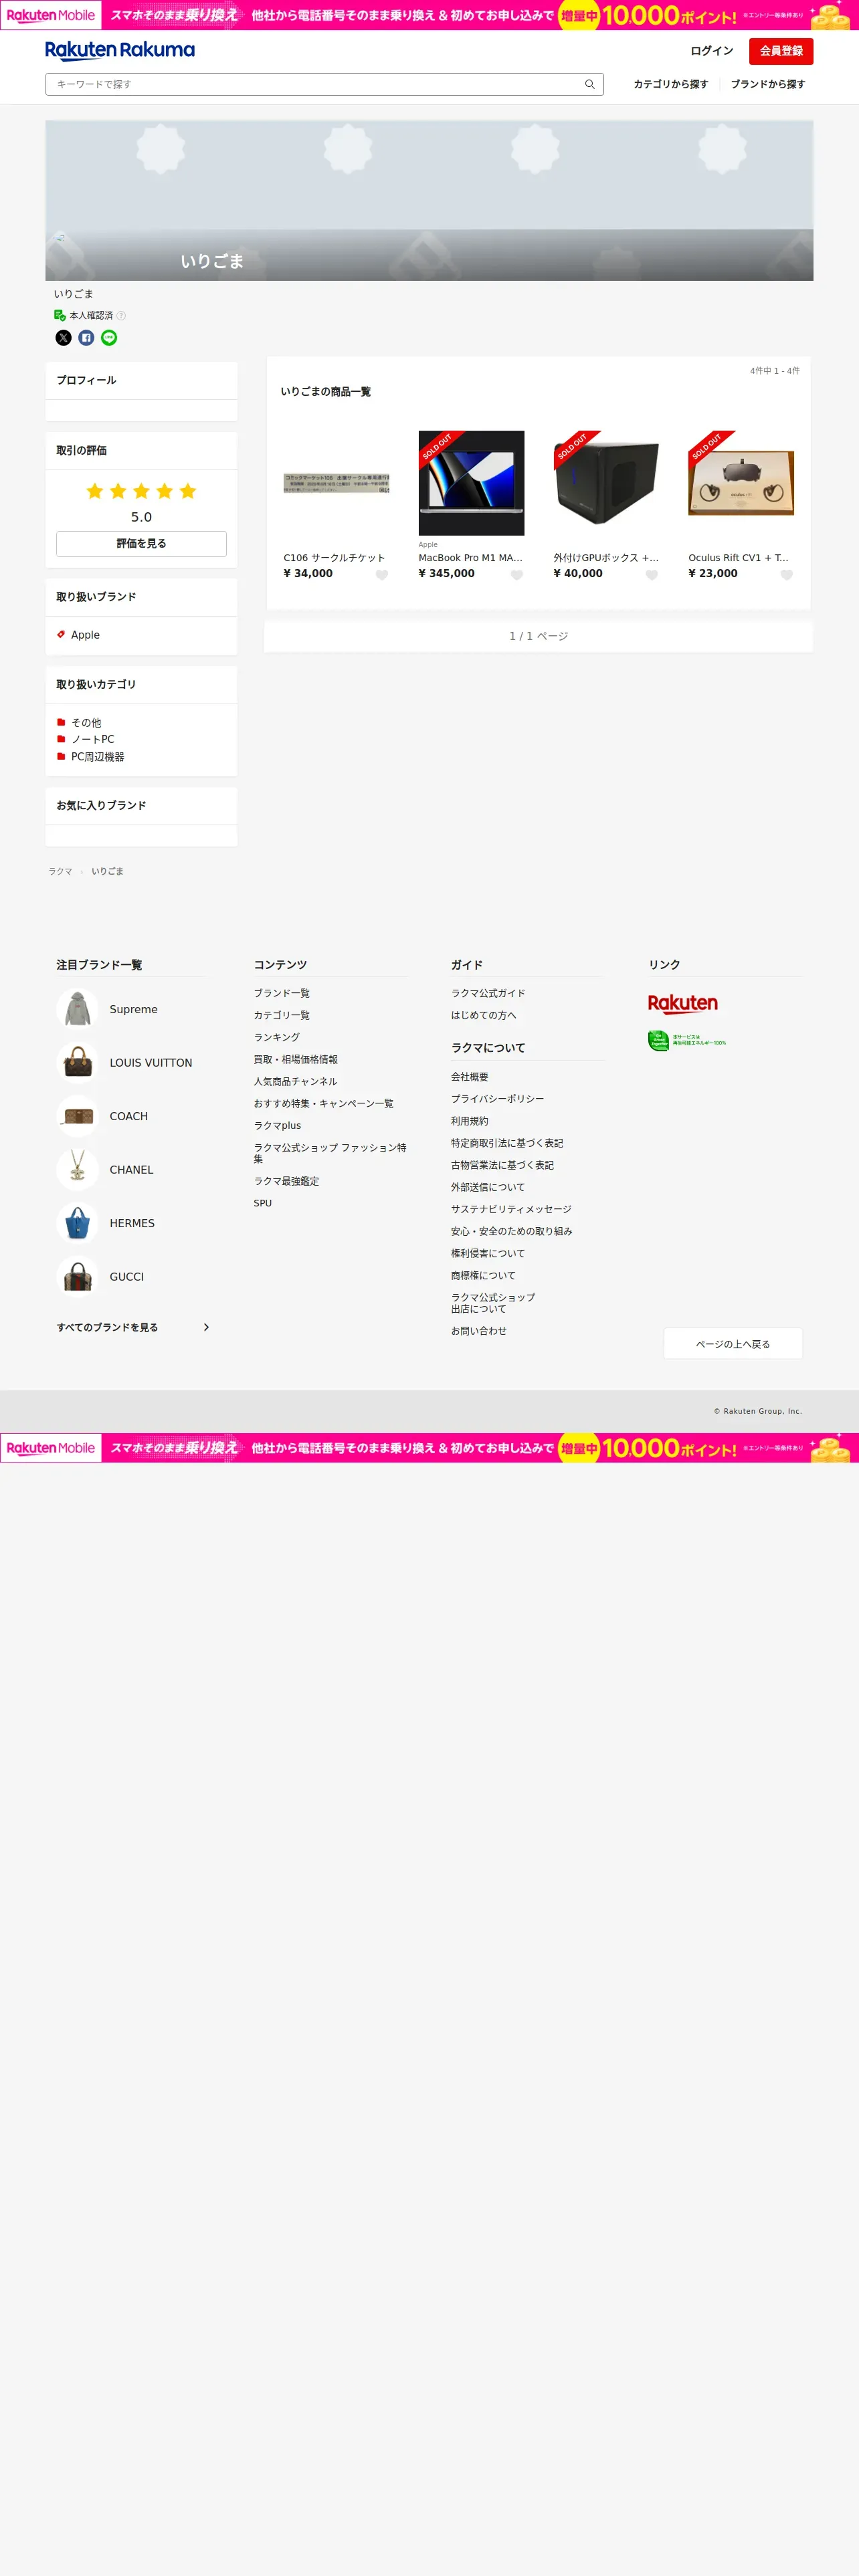
Task: Open SPU footer link
Action: point(263,1203)
